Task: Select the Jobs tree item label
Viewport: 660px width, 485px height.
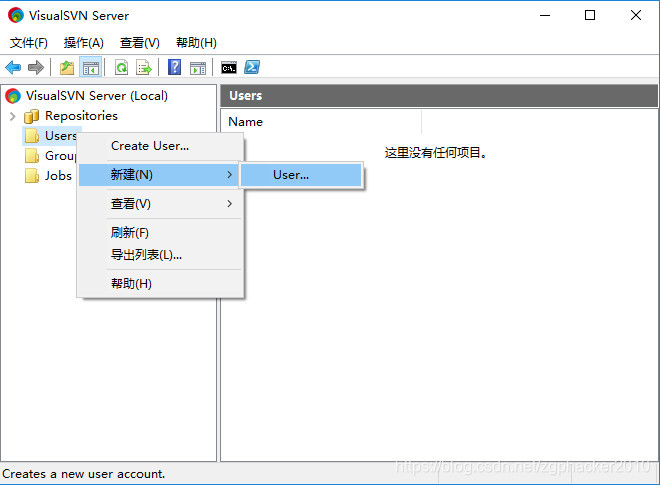Action: point(58,176)
